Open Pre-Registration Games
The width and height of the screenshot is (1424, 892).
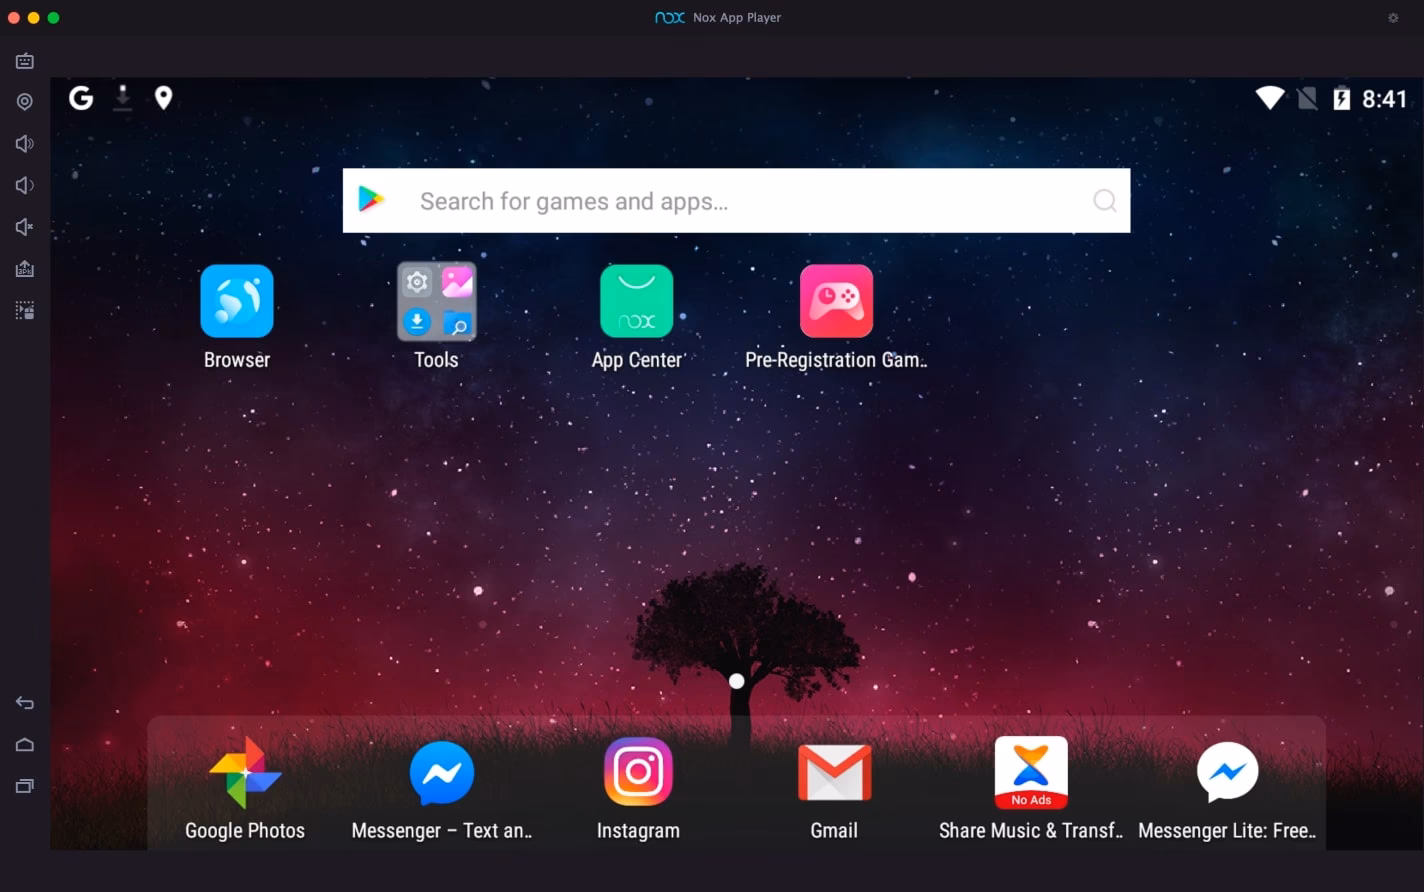(836, 300)
